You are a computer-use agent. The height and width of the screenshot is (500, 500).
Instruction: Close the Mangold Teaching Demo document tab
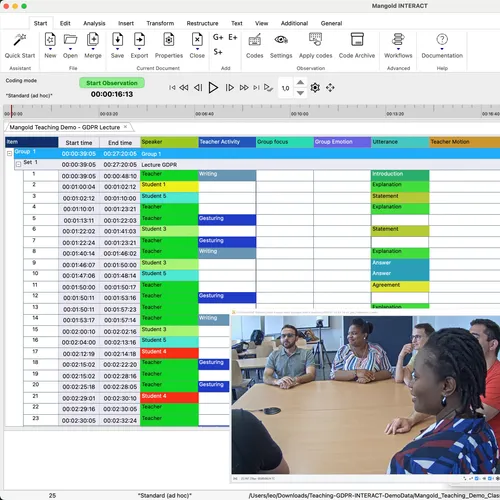pyautogui.click(x=125, y=127)
